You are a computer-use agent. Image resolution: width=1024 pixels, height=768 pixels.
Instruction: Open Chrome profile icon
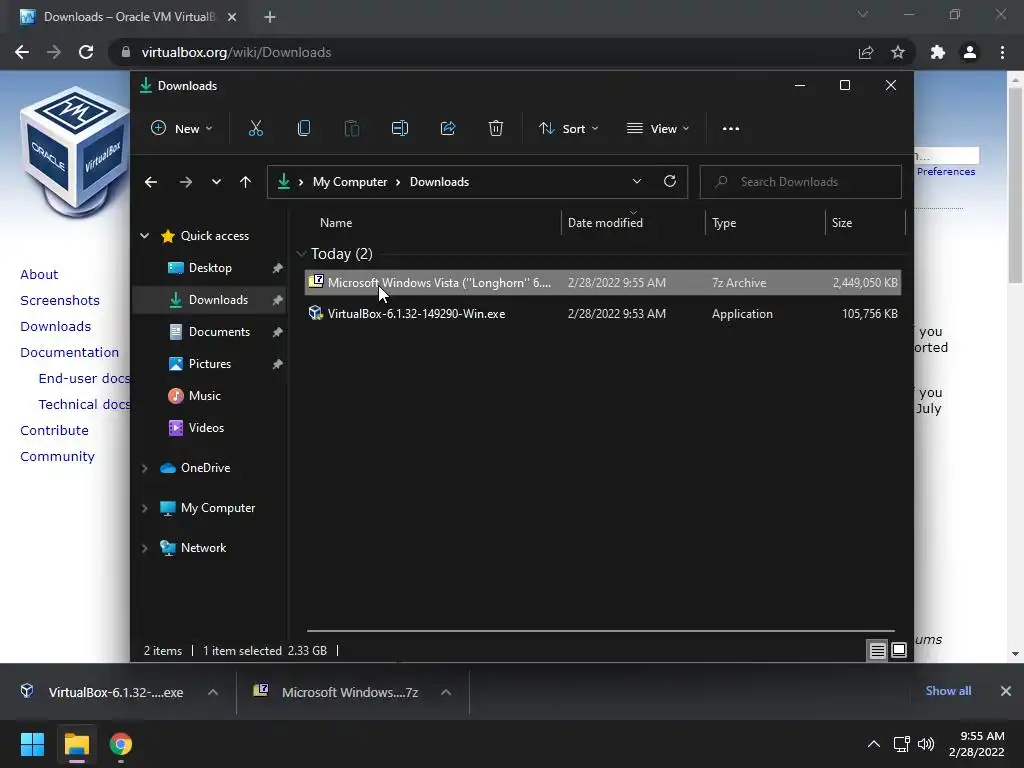tap(970, 52)
